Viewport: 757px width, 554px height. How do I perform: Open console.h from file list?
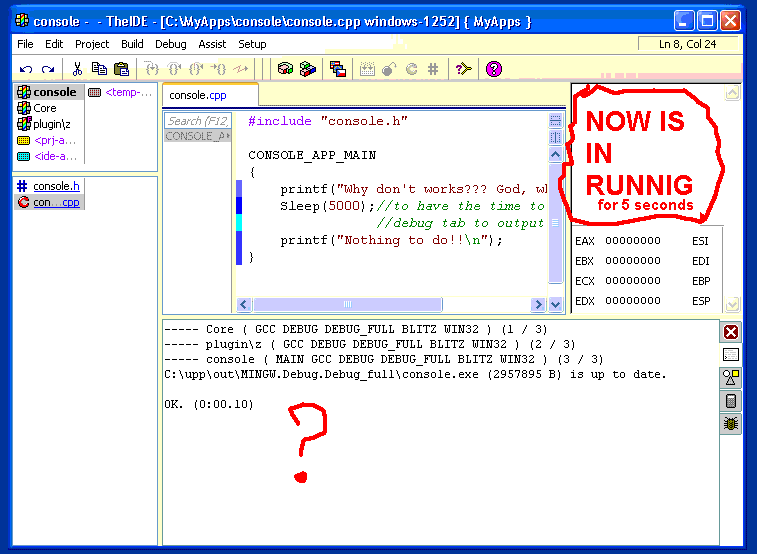click(56, 186)
